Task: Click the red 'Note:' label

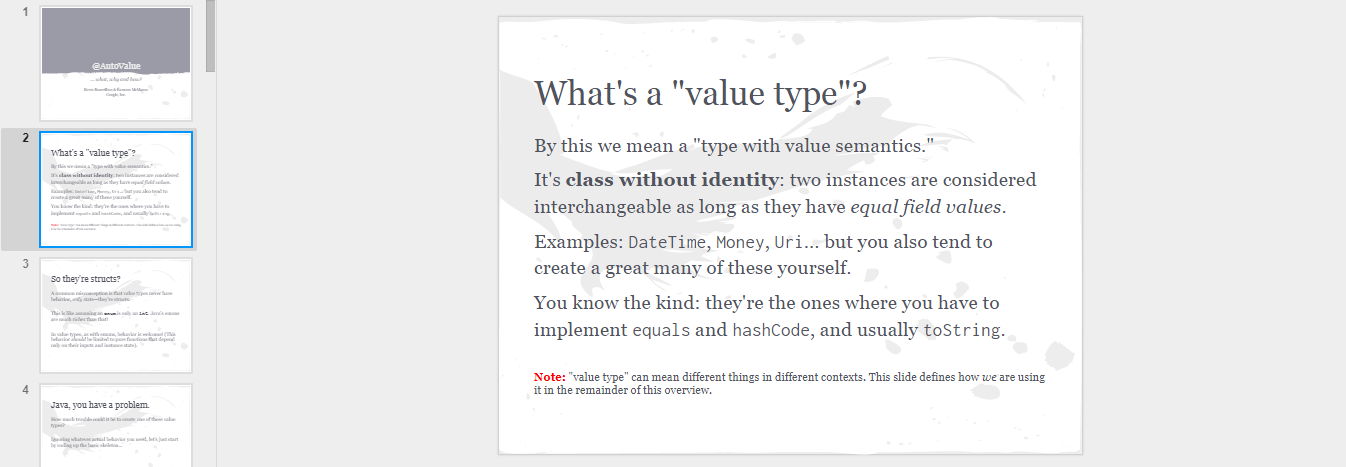Action: (x=549, y=377)
